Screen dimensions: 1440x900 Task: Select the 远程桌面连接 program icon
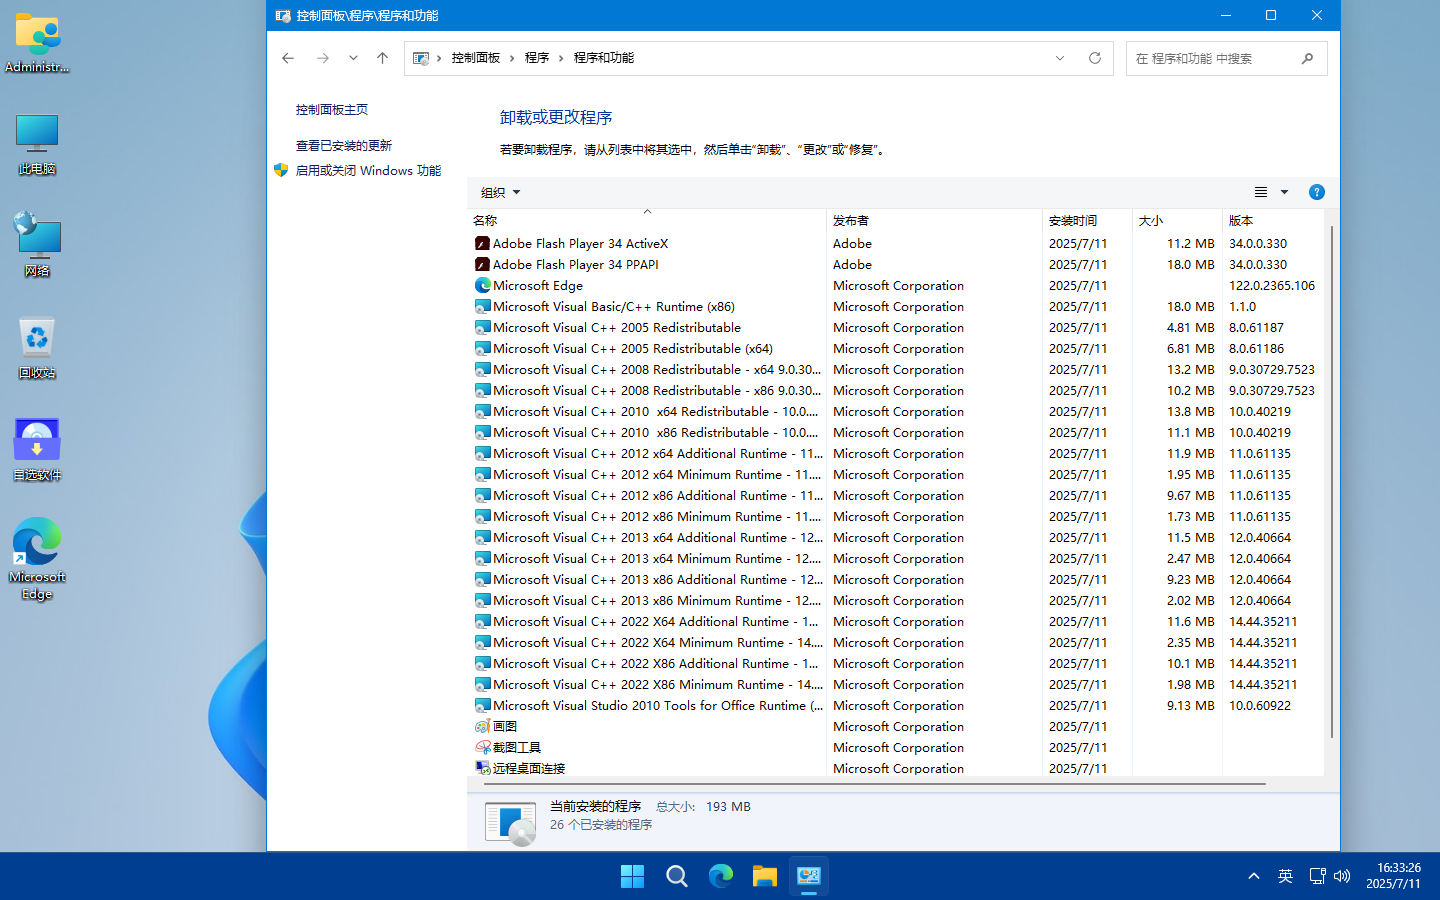pyautogui.click(x=482, y=768)
